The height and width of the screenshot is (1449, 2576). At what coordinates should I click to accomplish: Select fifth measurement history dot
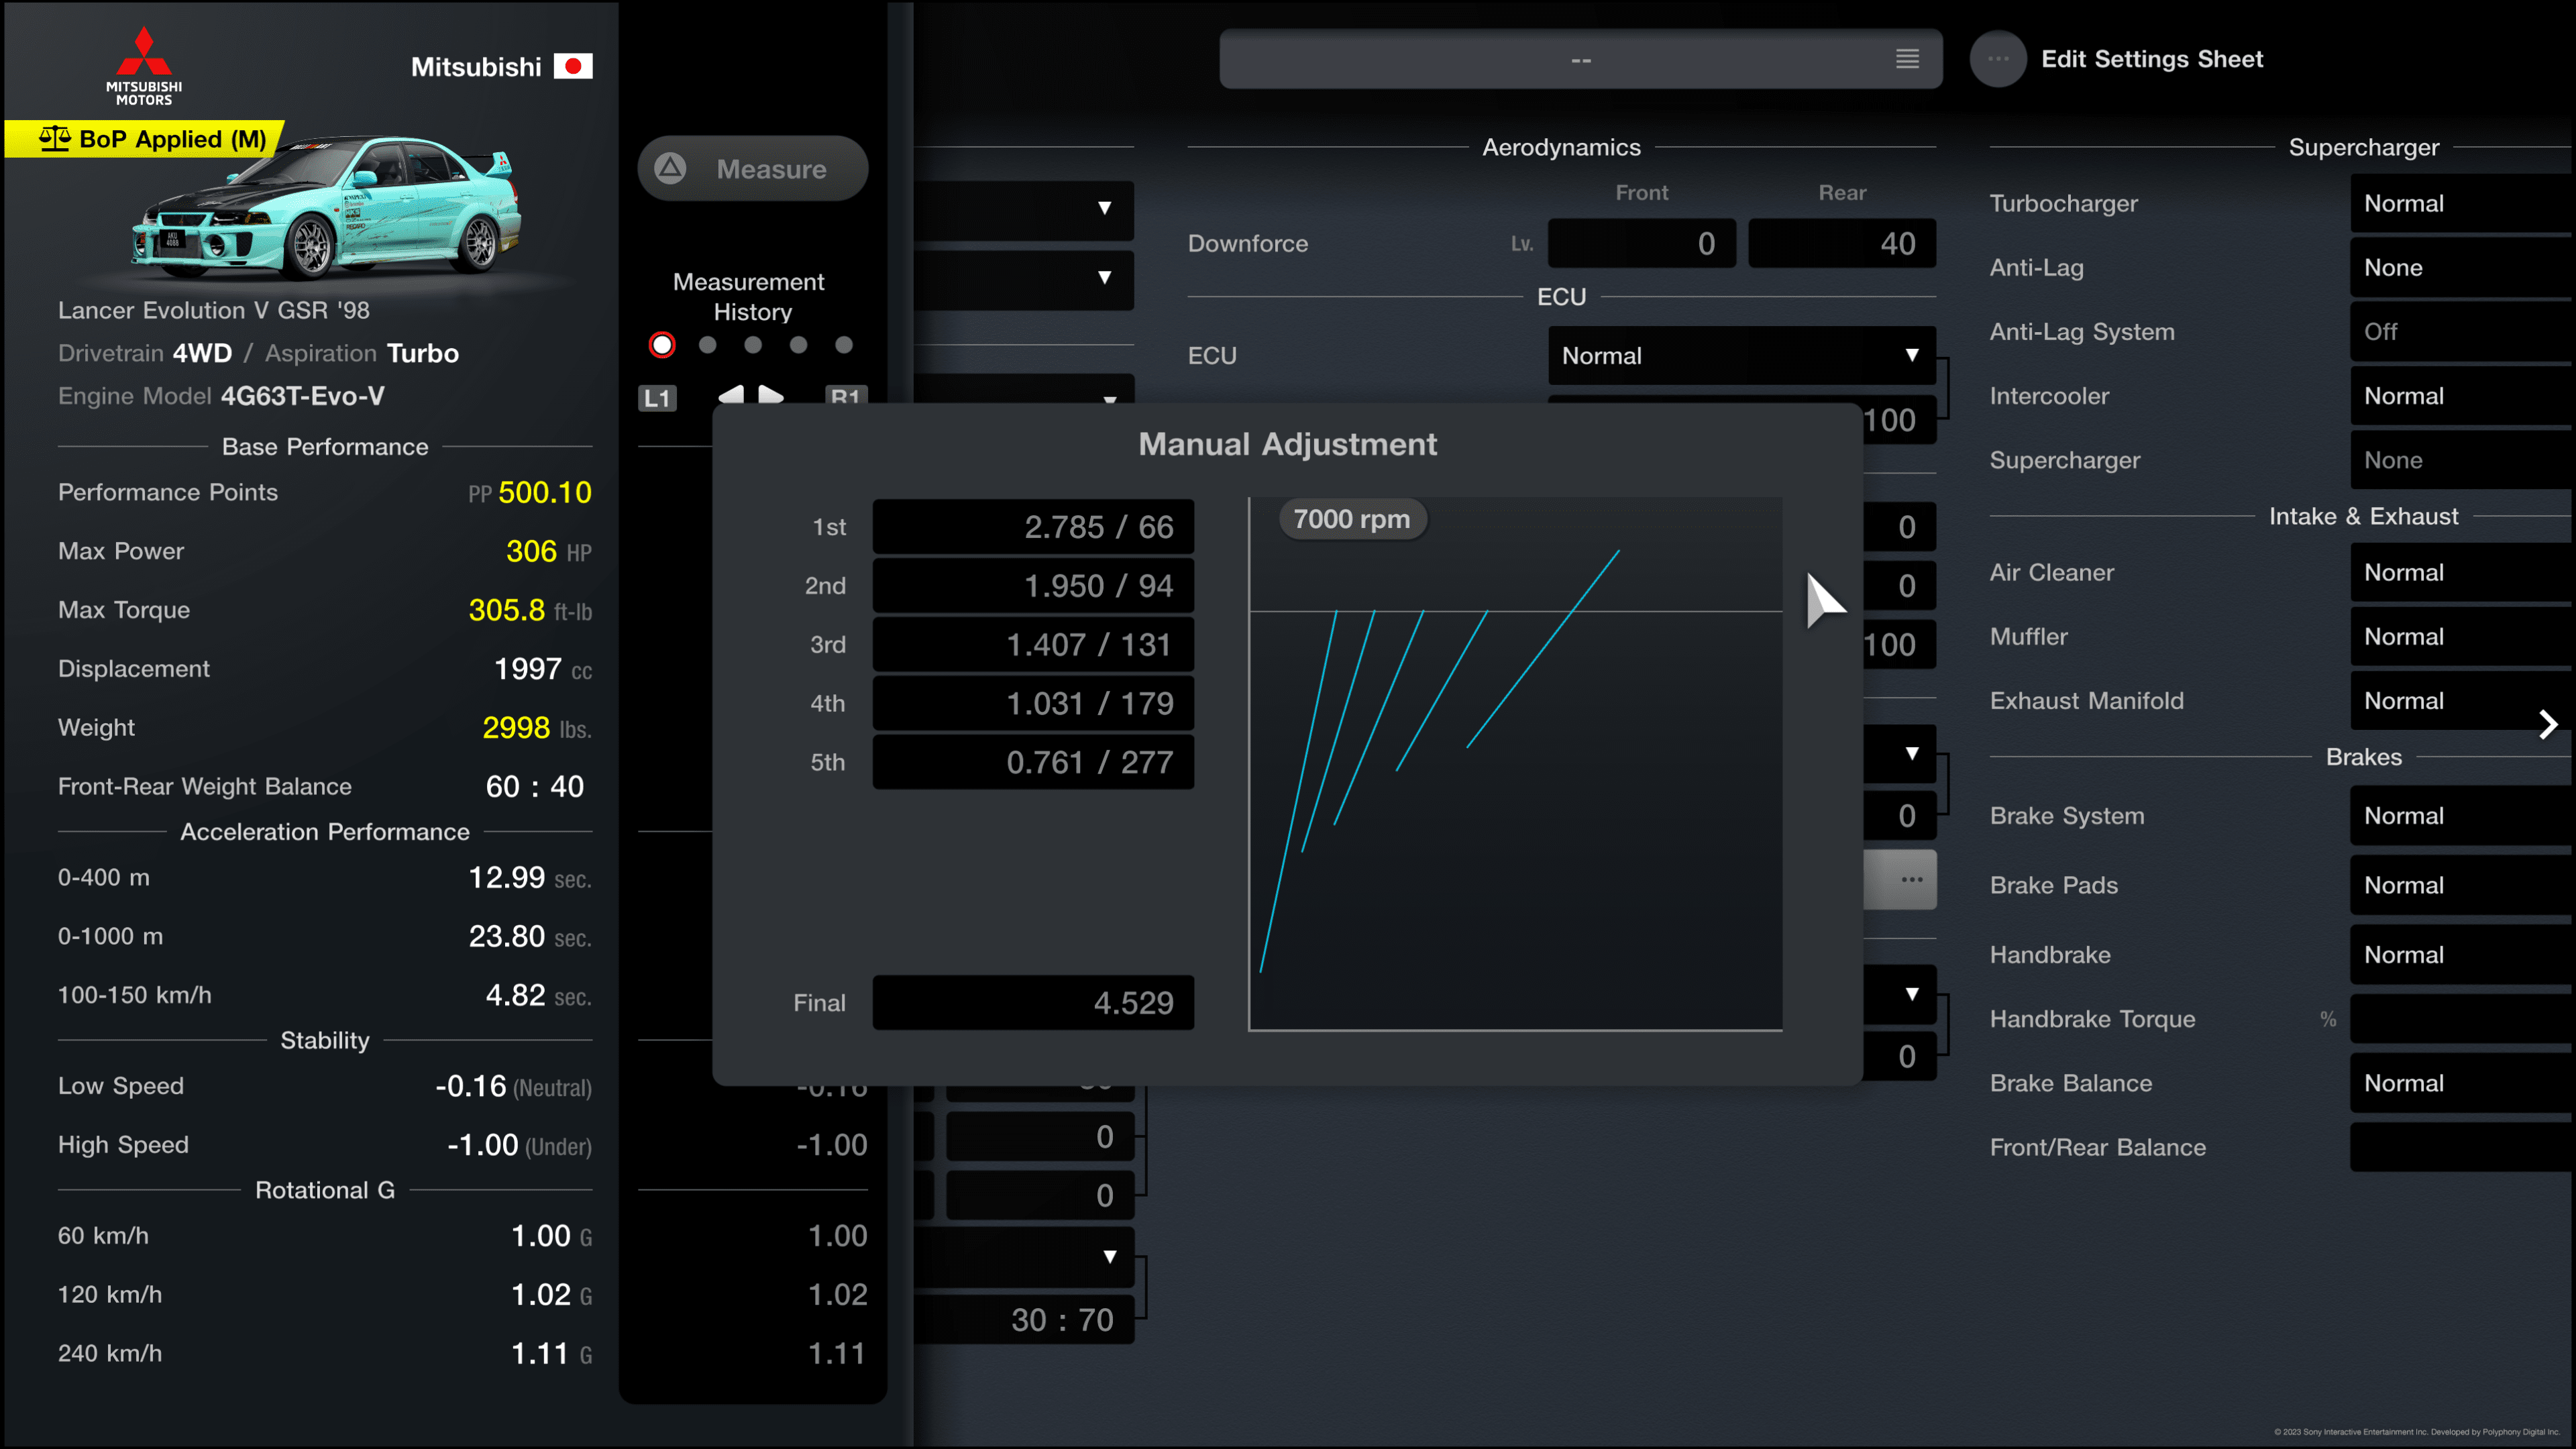[844, 345]
